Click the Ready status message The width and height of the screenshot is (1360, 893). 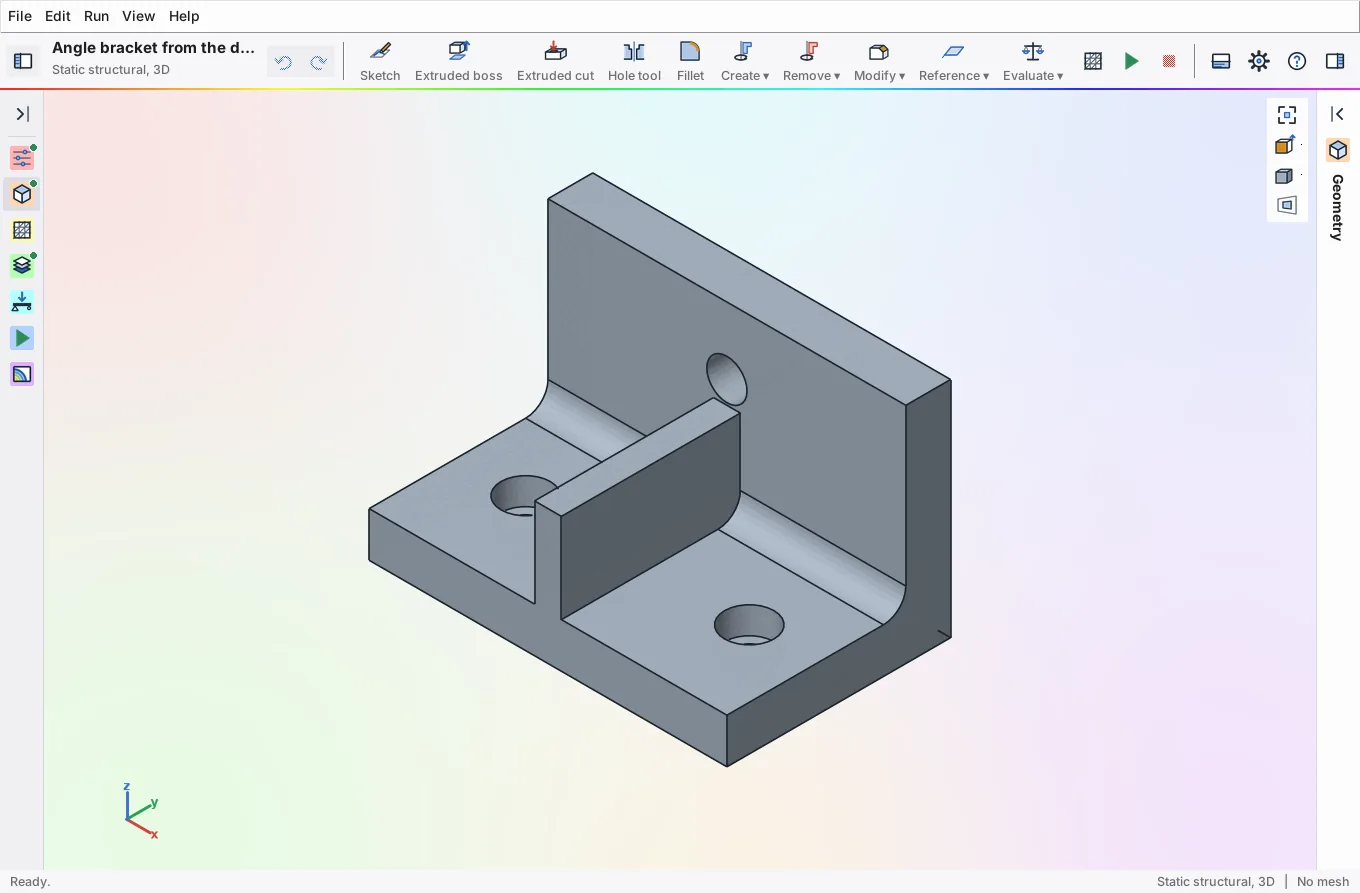pos(29,881)
